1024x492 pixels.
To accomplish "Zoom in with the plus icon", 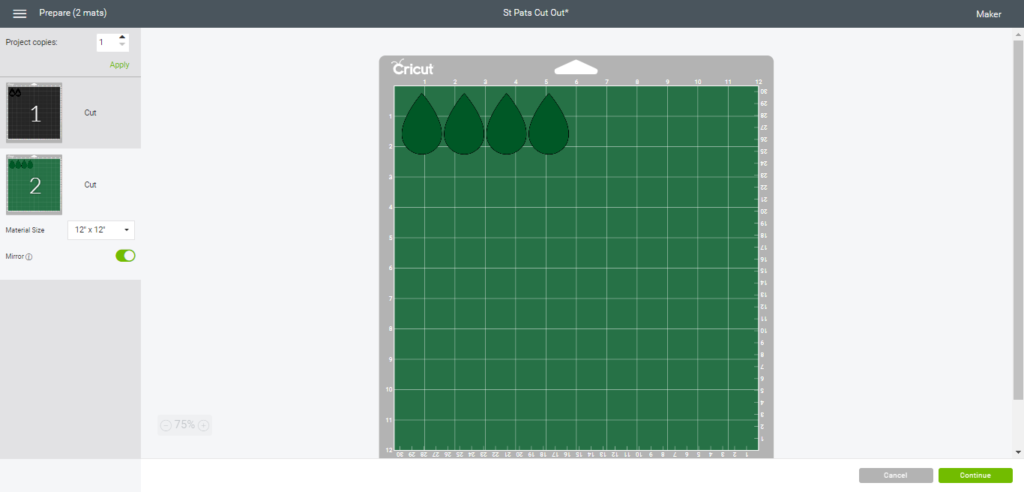I will pyautogui.click(x=204, y=425).
